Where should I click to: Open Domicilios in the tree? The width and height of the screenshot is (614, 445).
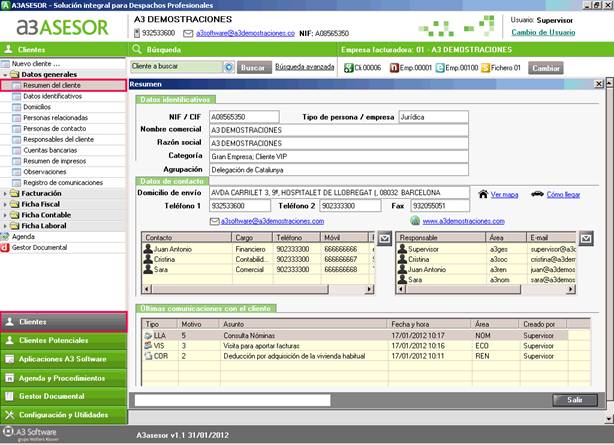(x=37, y=107)
